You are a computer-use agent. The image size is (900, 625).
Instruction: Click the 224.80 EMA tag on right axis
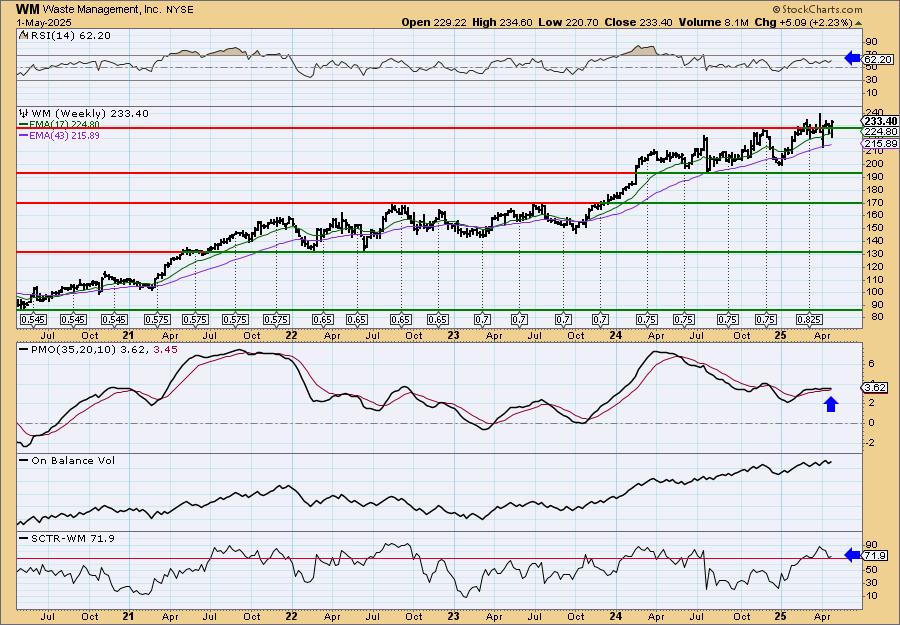tap(880, 132)
